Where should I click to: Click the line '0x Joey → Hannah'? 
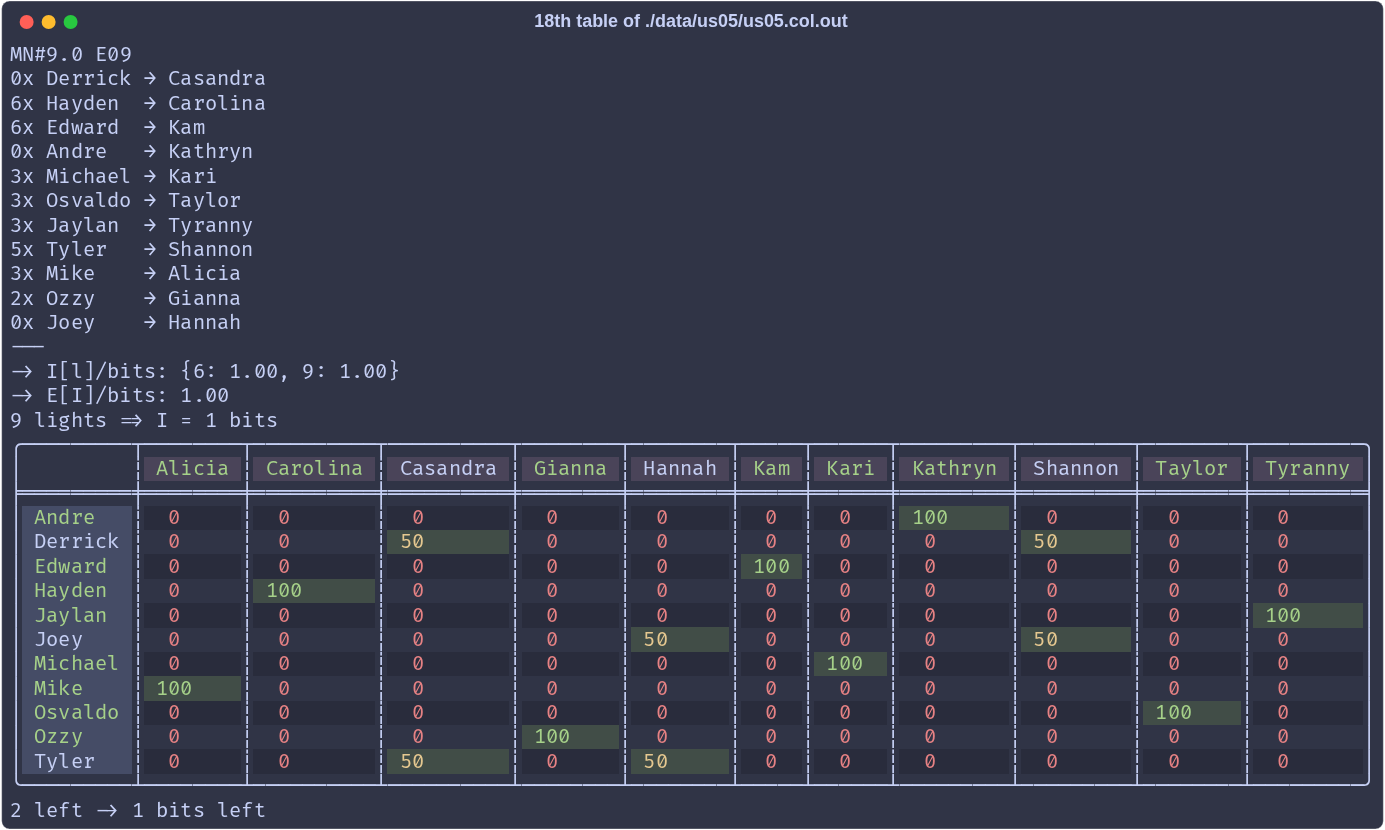coord(126,322)
